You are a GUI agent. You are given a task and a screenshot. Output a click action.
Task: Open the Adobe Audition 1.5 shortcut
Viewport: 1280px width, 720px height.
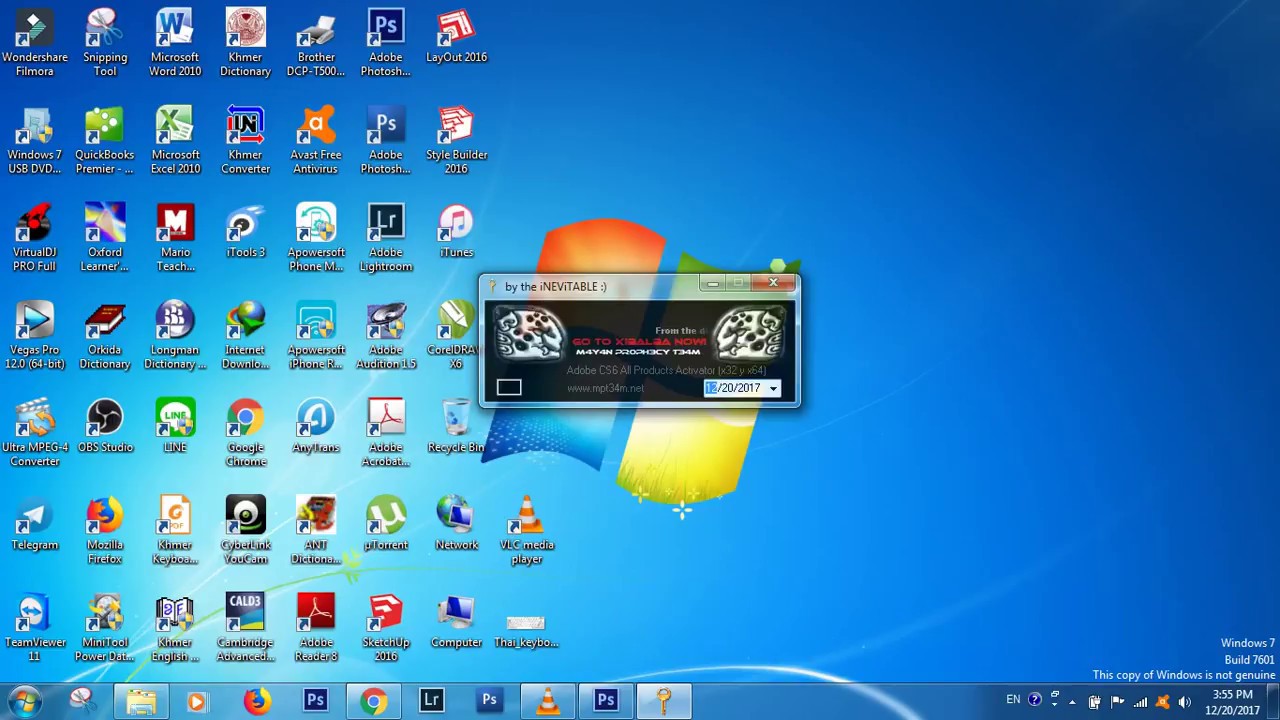tap(386, 336)
